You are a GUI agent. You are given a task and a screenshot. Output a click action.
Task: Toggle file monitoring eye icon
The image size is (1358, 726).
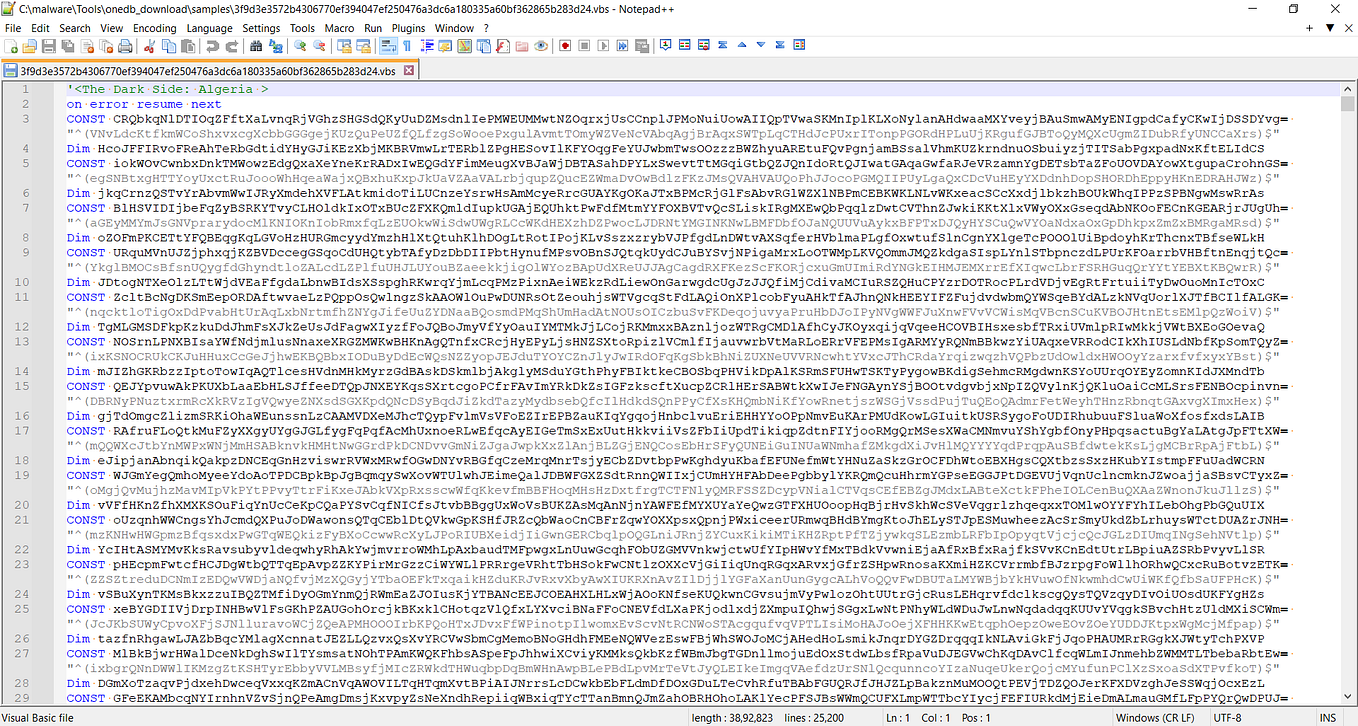540,46
